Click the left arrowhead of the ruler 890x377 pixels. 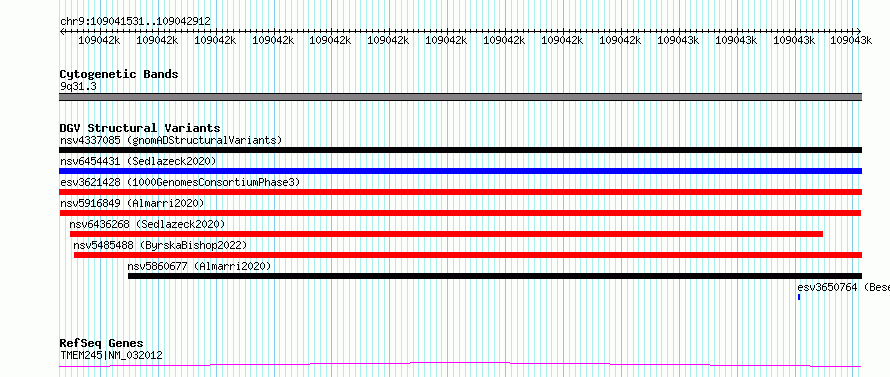[x=62, y=31]
